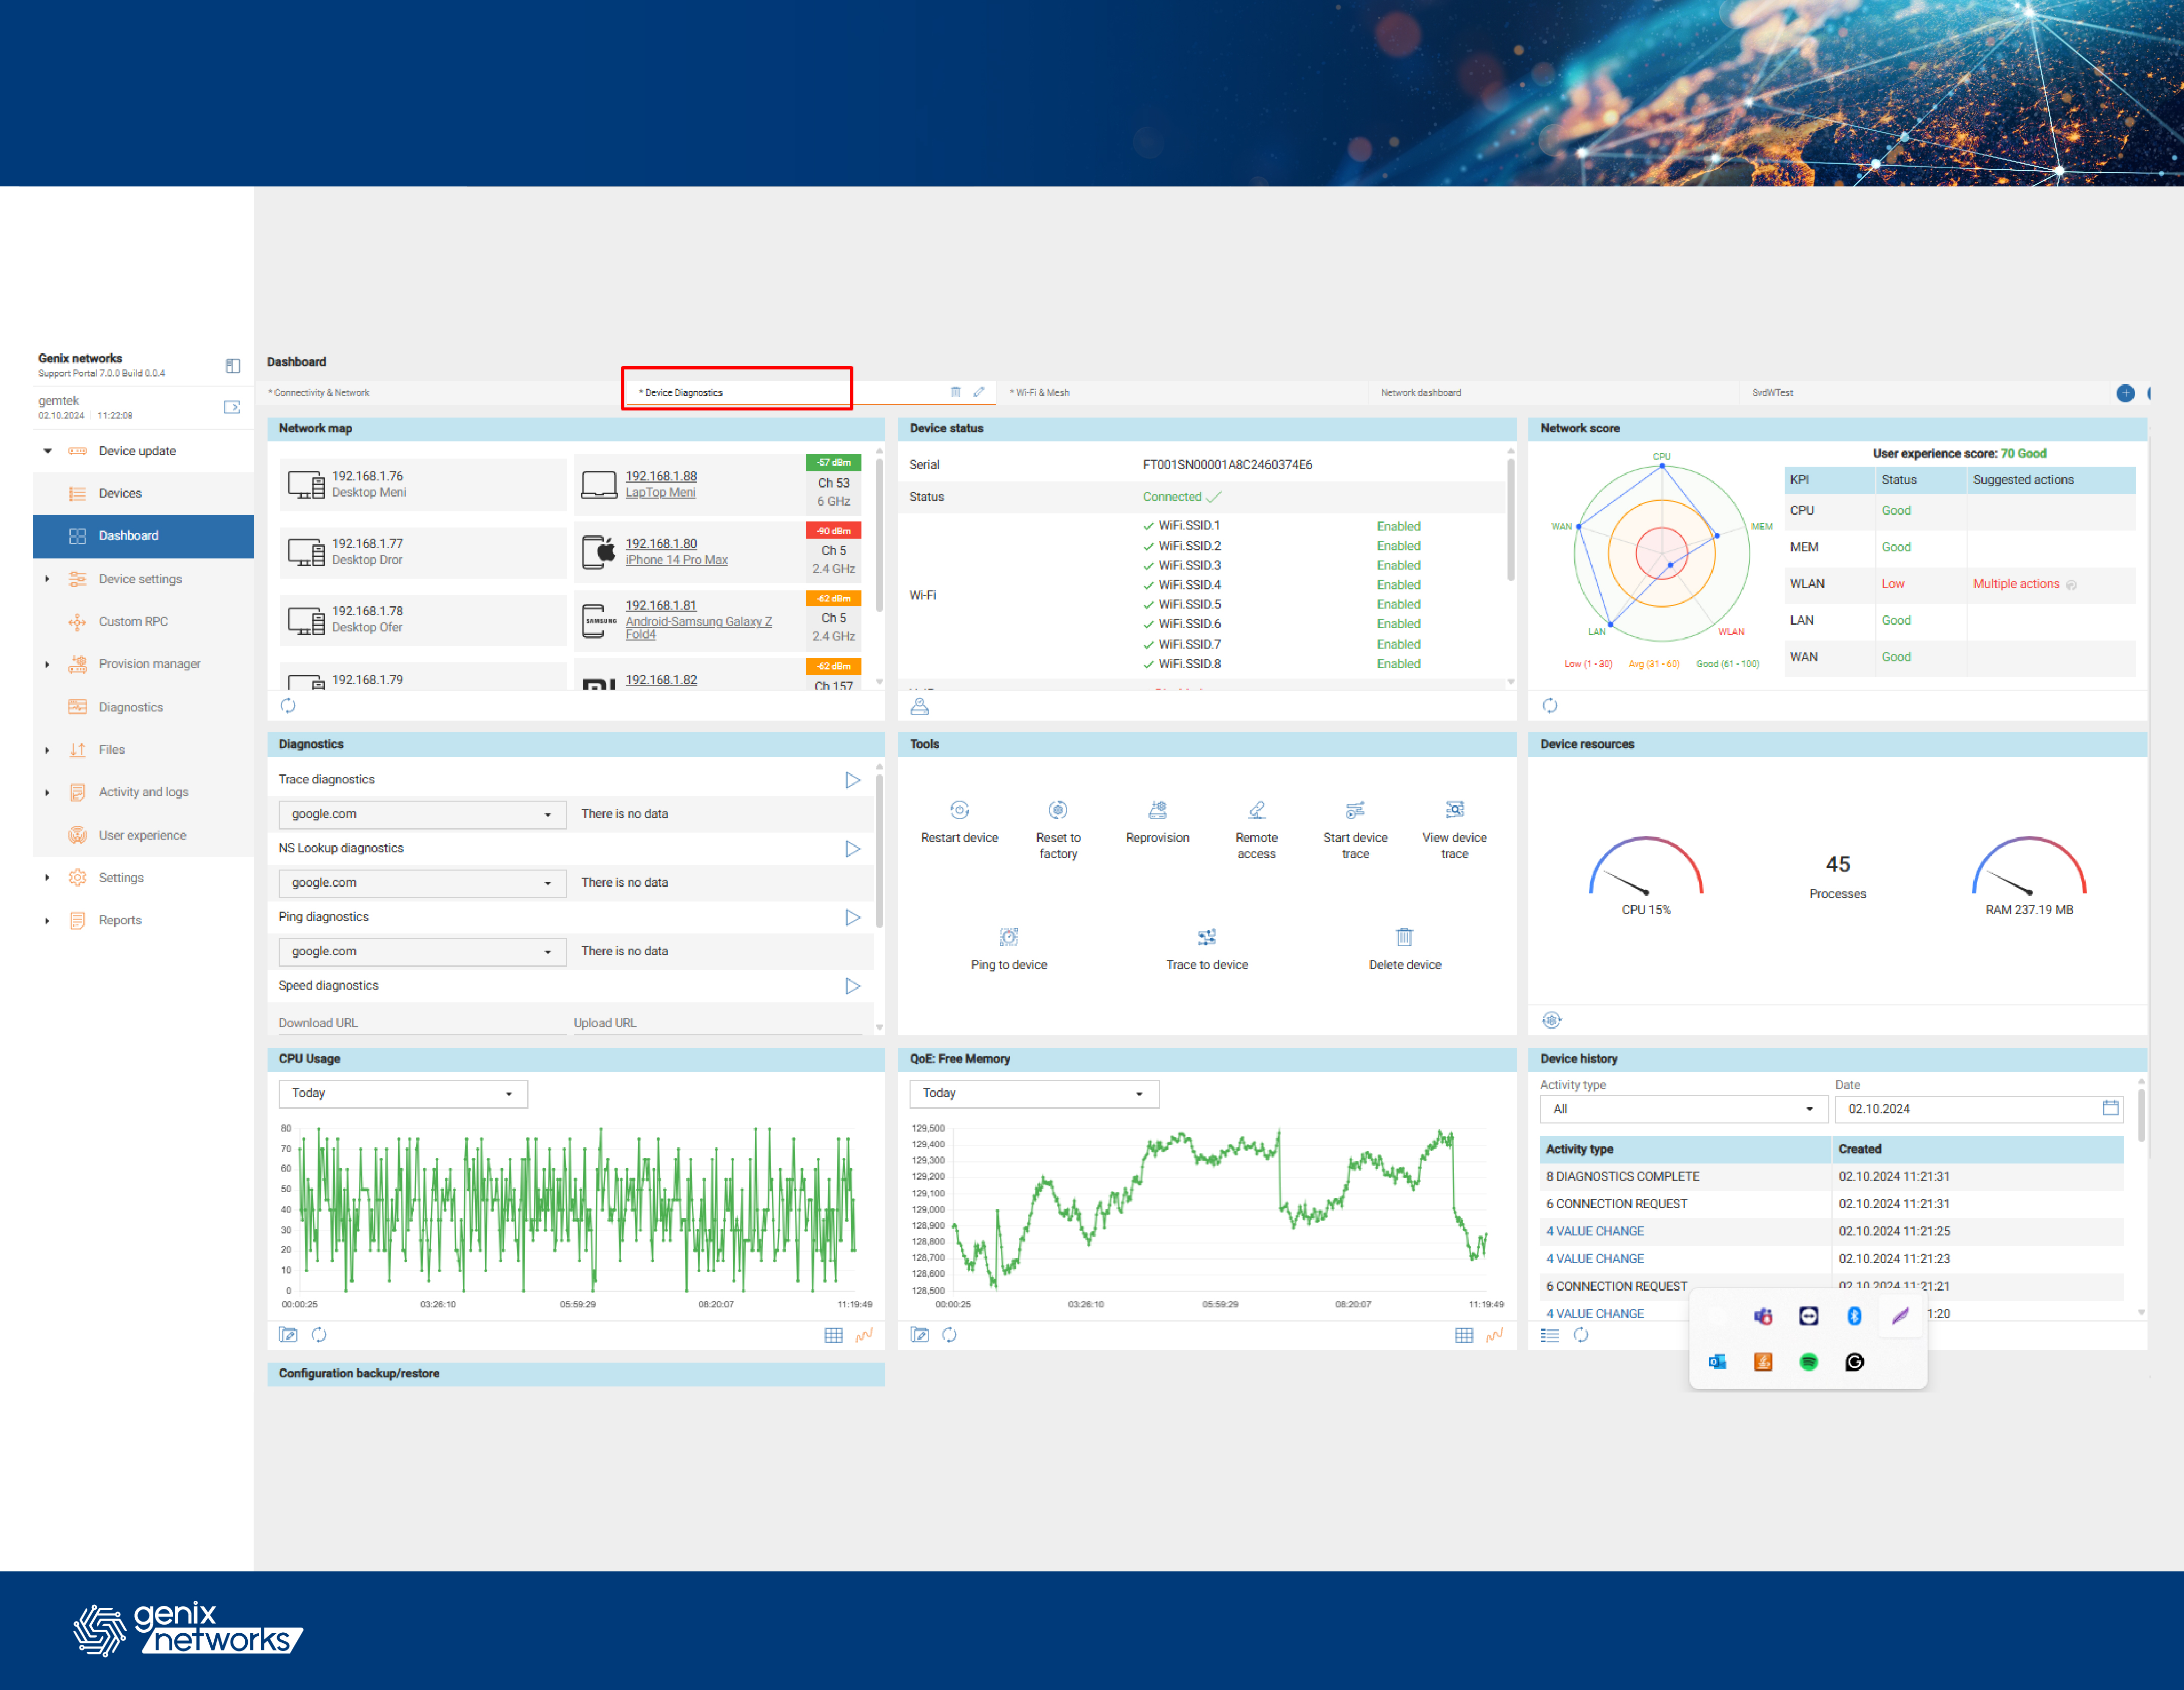Open the iPhone 14 Pro Max link
2184x1690 pixels.
[676, 560]
